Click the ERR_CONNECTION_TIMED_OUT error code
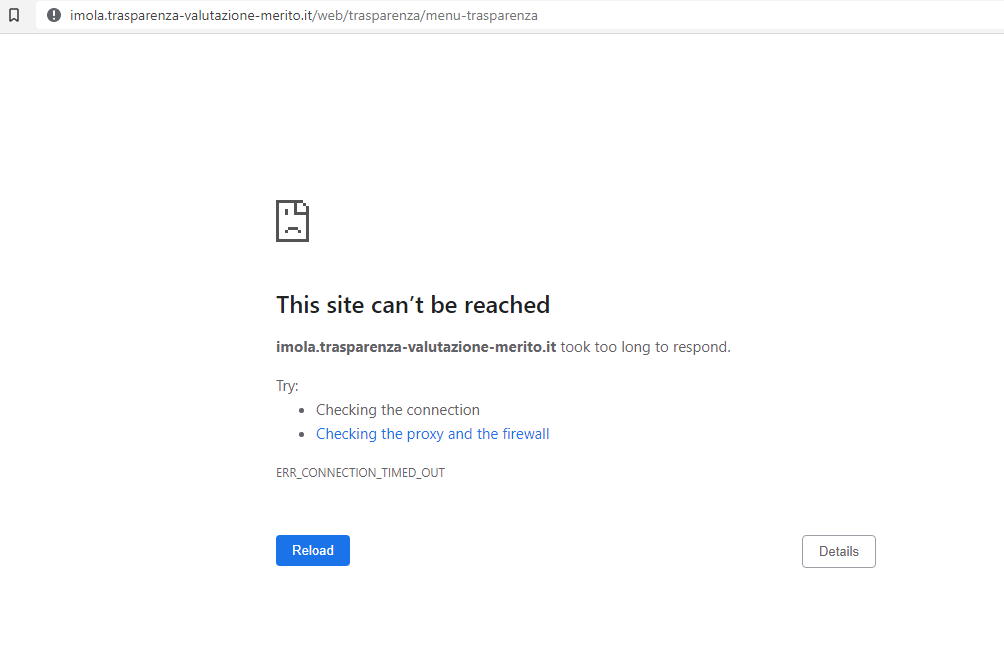The height and width of the screenshot is (655, 1004). (x=360, y=473)
